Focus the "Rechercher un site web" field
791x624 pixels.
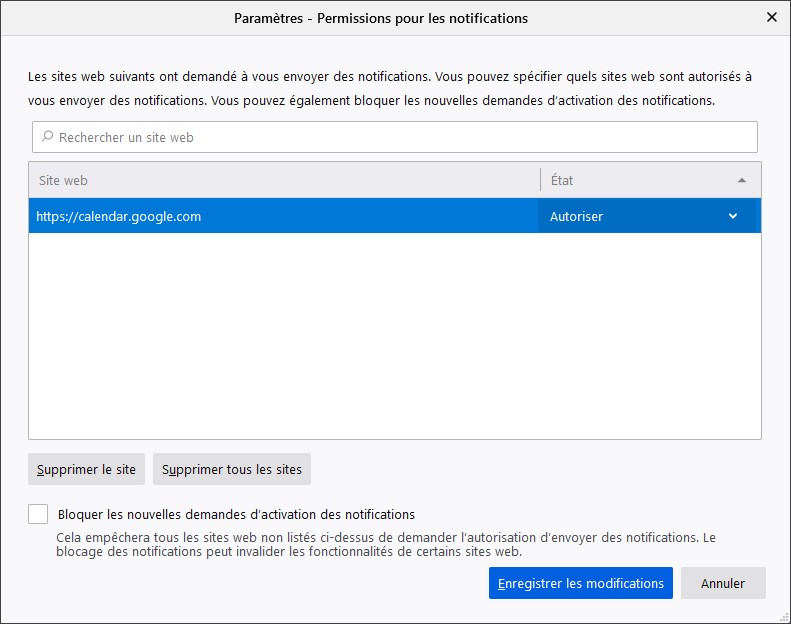pos(400,137)
